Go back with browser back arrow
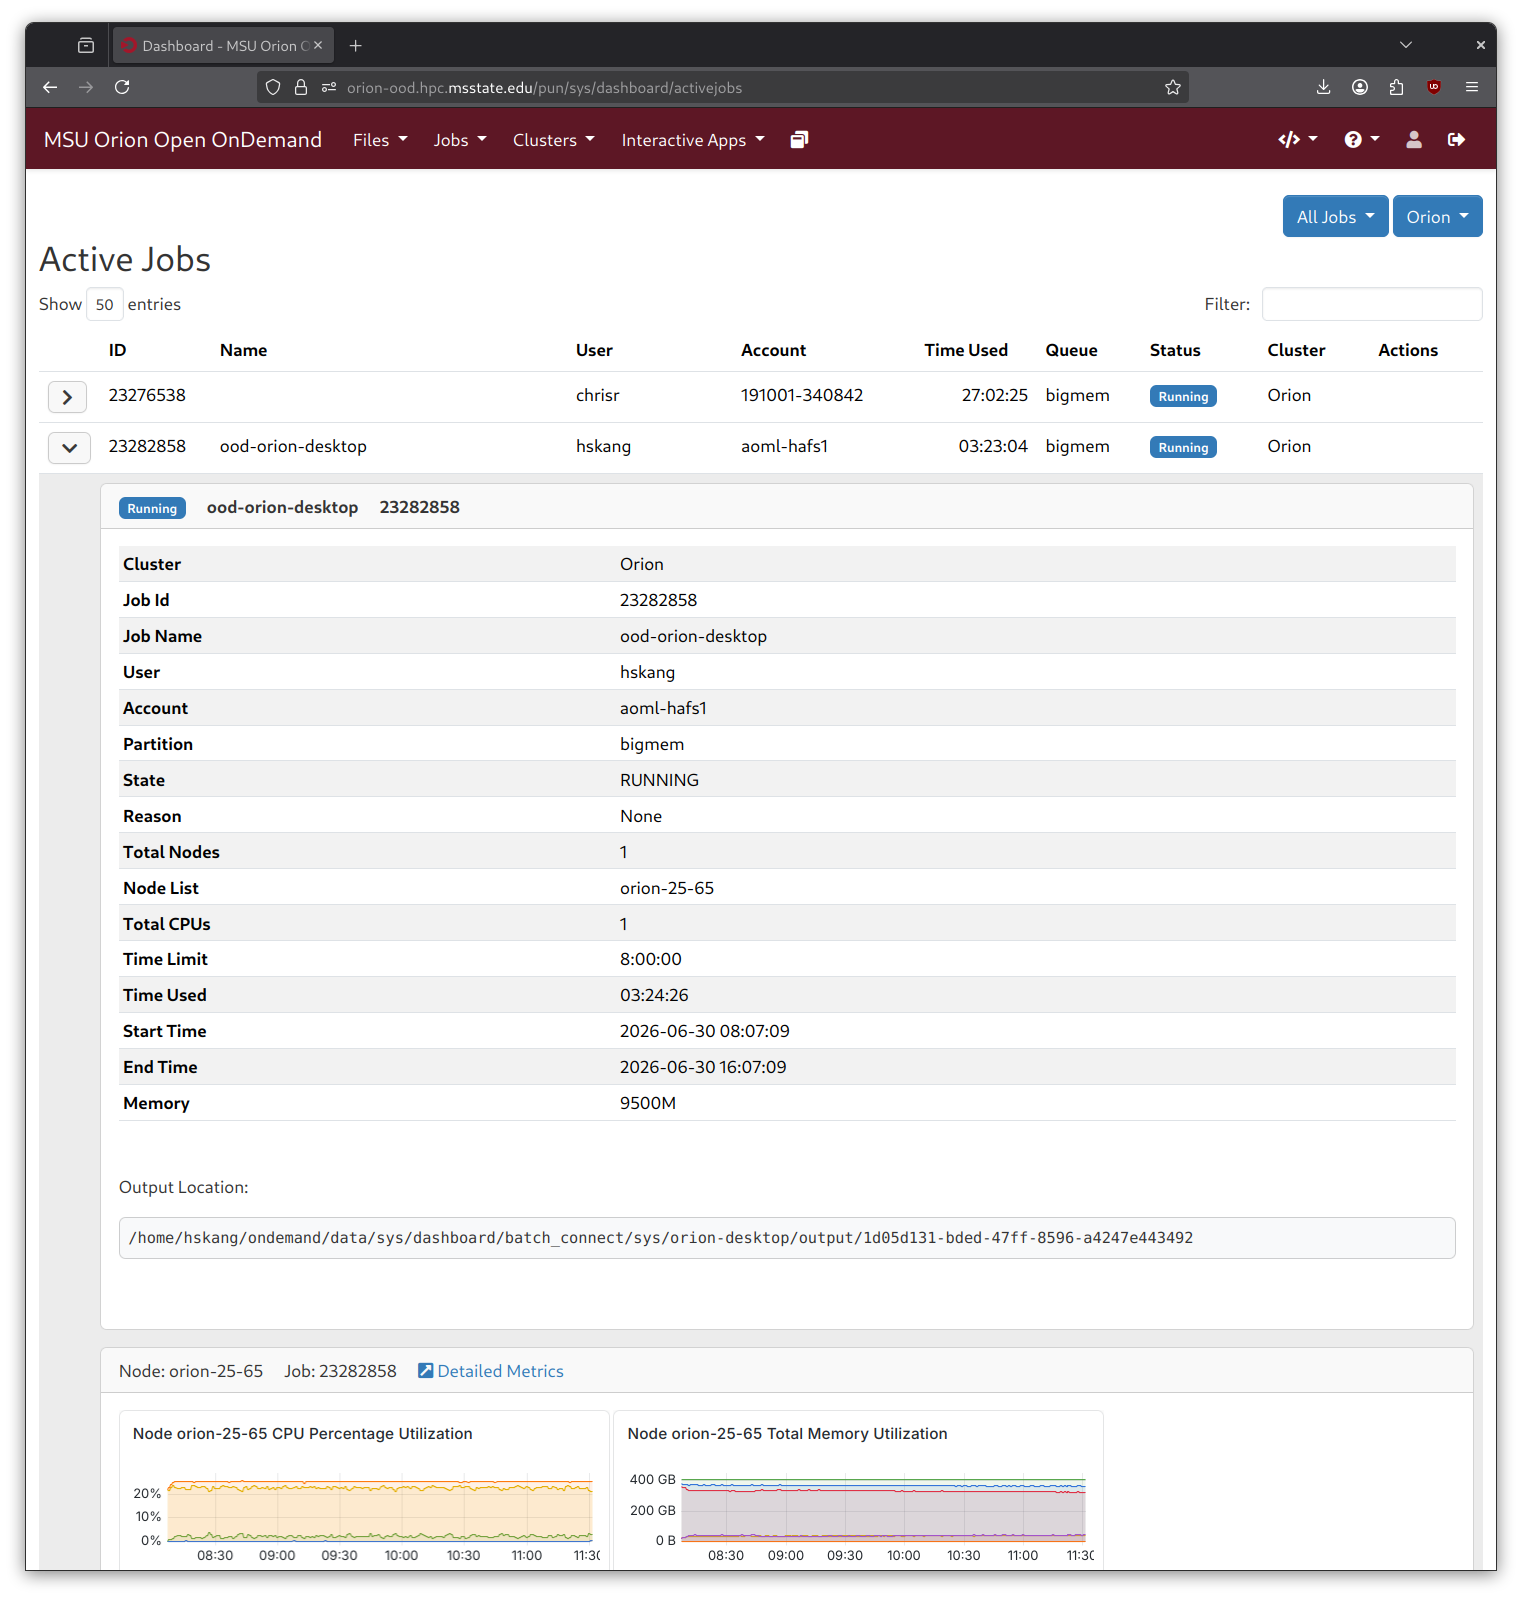1522x1599 pixels. tap(50, 87)
